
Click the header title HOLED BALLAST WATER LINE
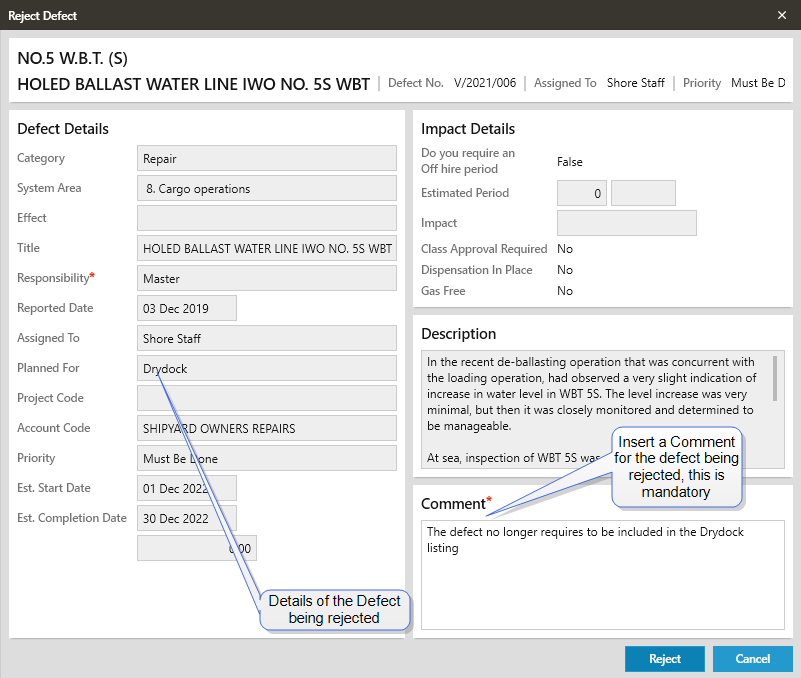(x=194, y=84)
